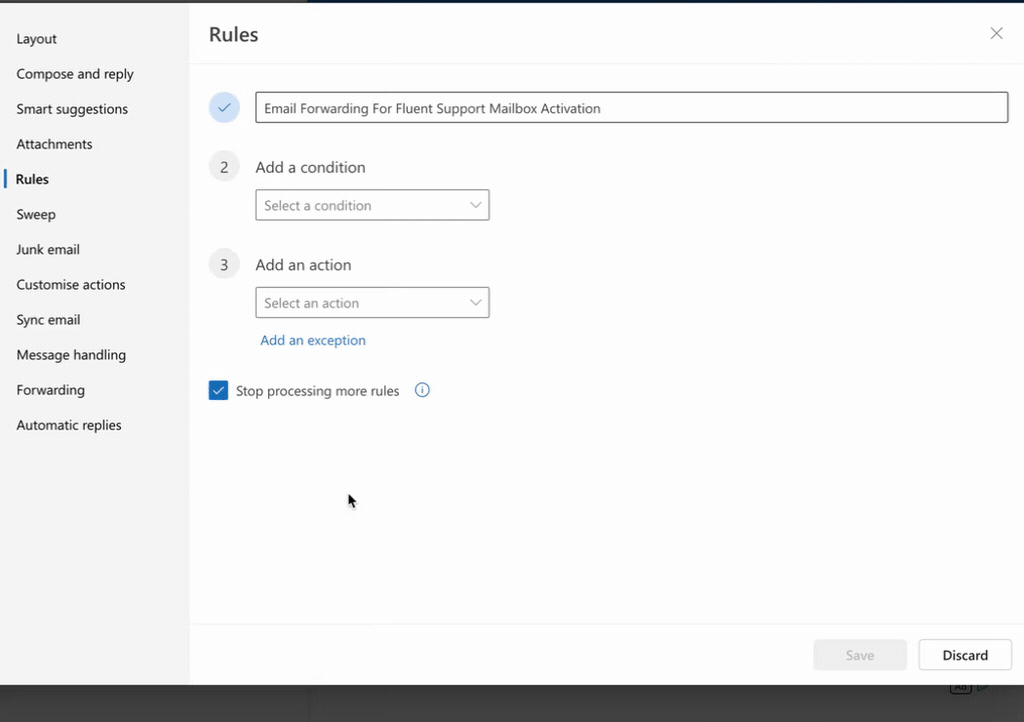
Task: Open the Customise actions section
Action: (70, 284)
